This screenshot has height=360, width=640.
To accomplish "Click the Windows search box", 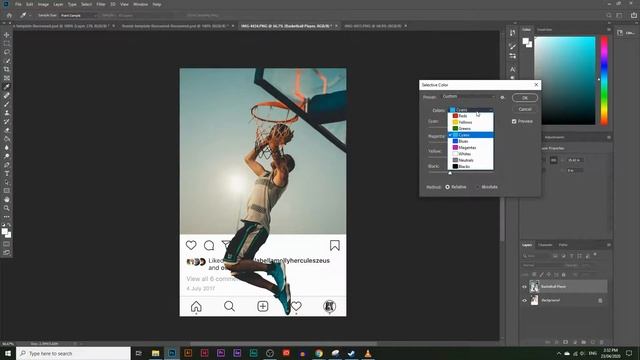I will 73,353.
